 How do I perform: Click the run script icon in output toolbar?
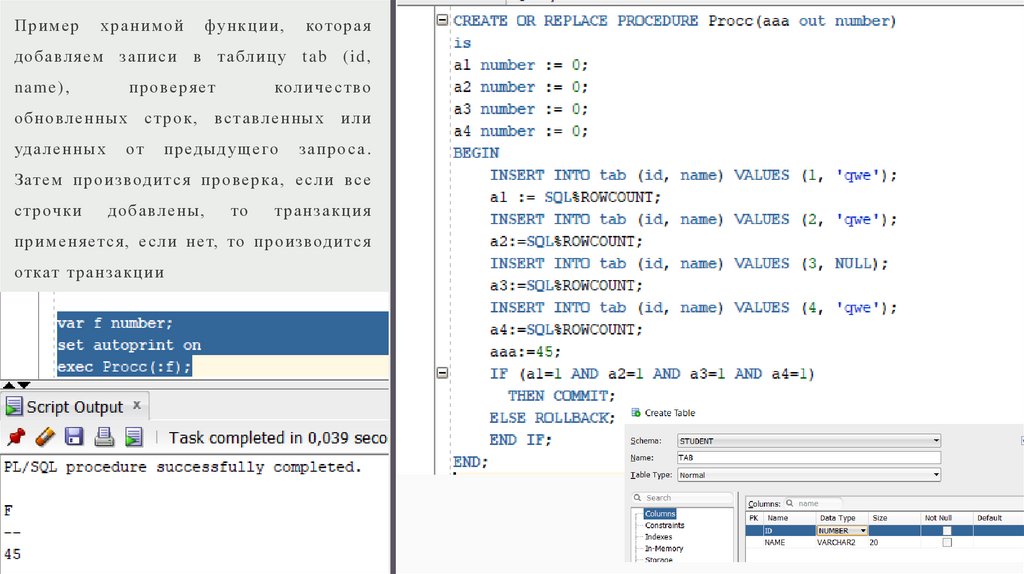coord(133,437)
